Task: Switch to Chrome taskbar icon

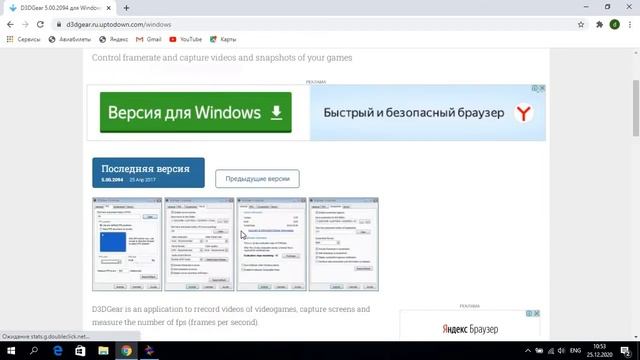Action: click(x=126, y=351)
